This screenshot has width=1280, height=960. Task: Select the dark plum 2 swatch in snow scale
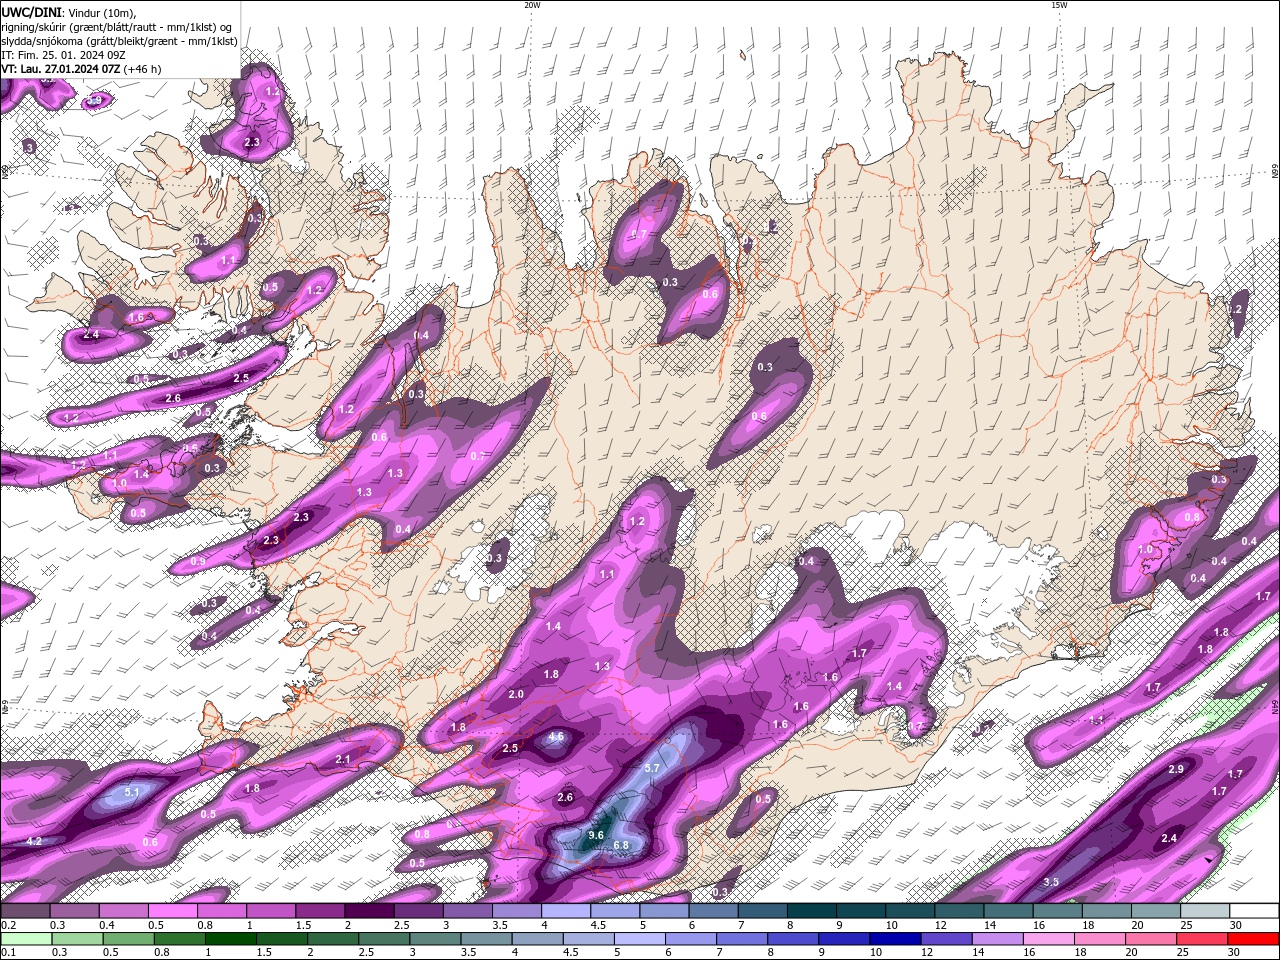pos(369,911)
